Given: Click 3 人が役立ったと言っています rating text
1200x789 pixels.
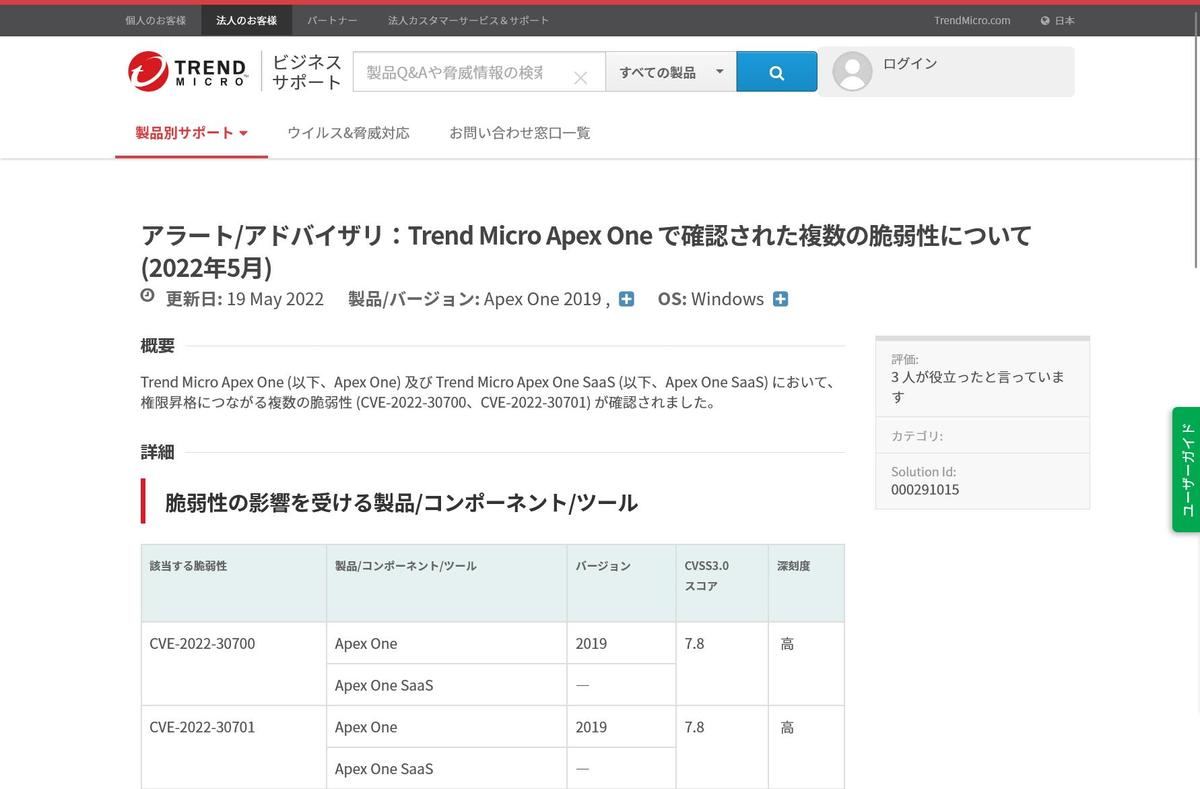Looking at the screenshot, I should [x=977, y=387].
